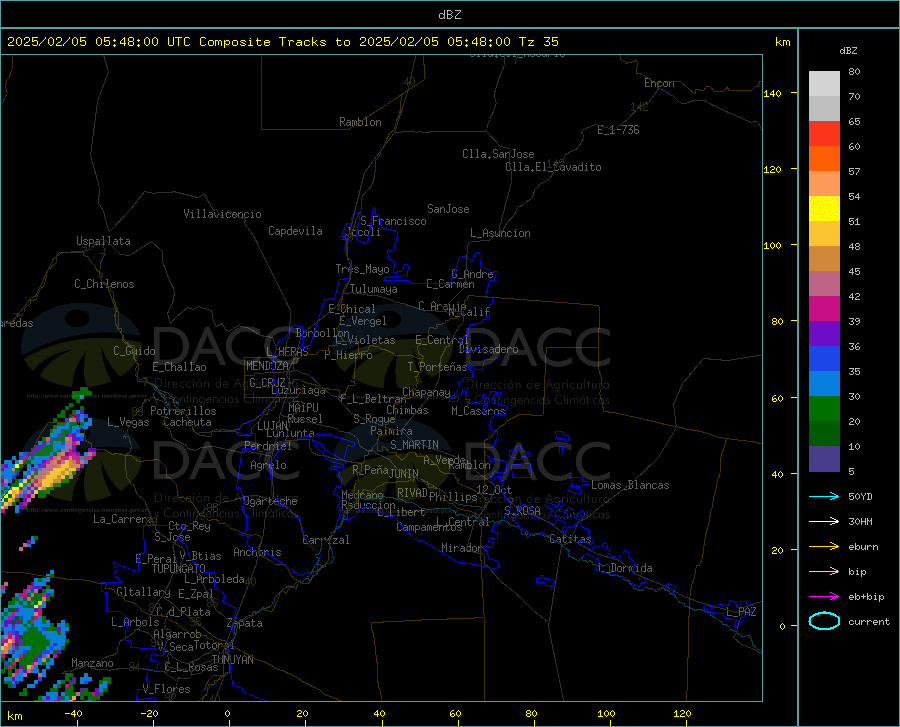This screenshot has width=900, height=727.
Task: Click the Carrizal map label
Action: [x=325, y=540]
